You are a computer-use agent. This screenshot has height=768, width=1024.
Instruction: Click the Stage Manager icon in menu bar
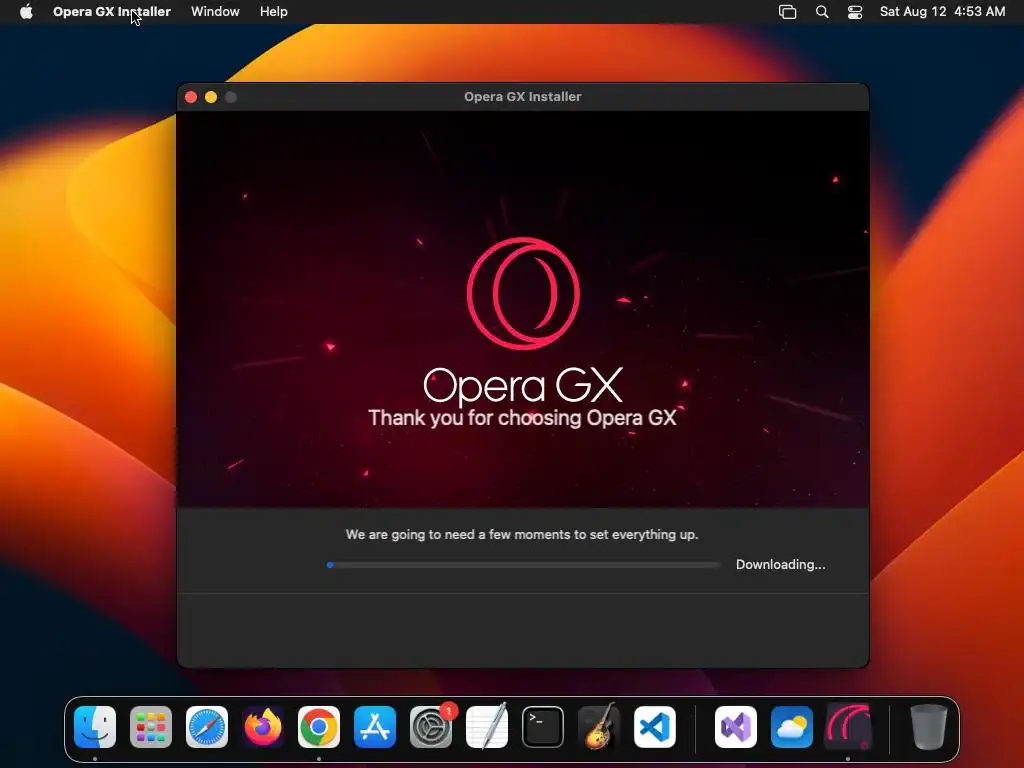point(788,12)
